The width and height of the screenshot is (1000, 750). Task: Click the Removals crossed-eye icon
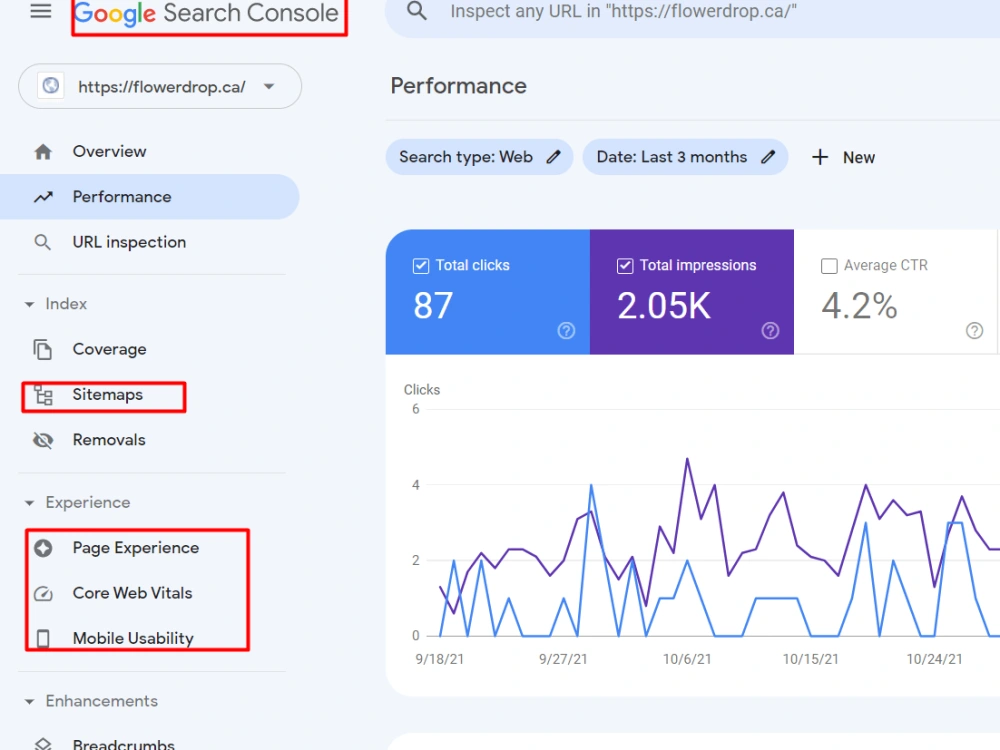(x=43, y=440)
